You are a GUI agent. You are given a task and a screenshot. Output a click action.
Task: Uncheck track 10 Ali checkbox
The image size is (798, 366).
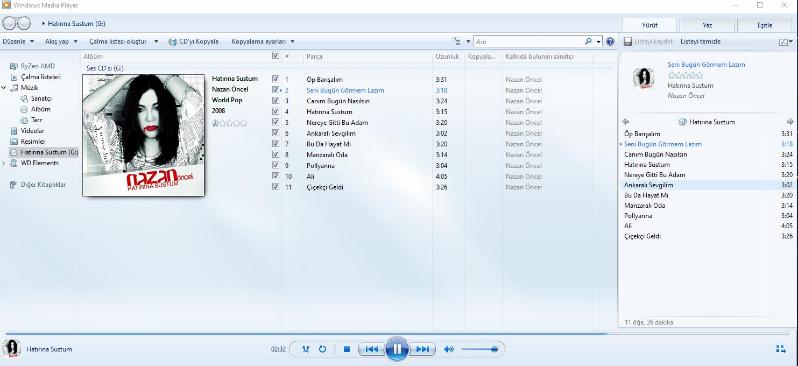[x=275, y=176]
